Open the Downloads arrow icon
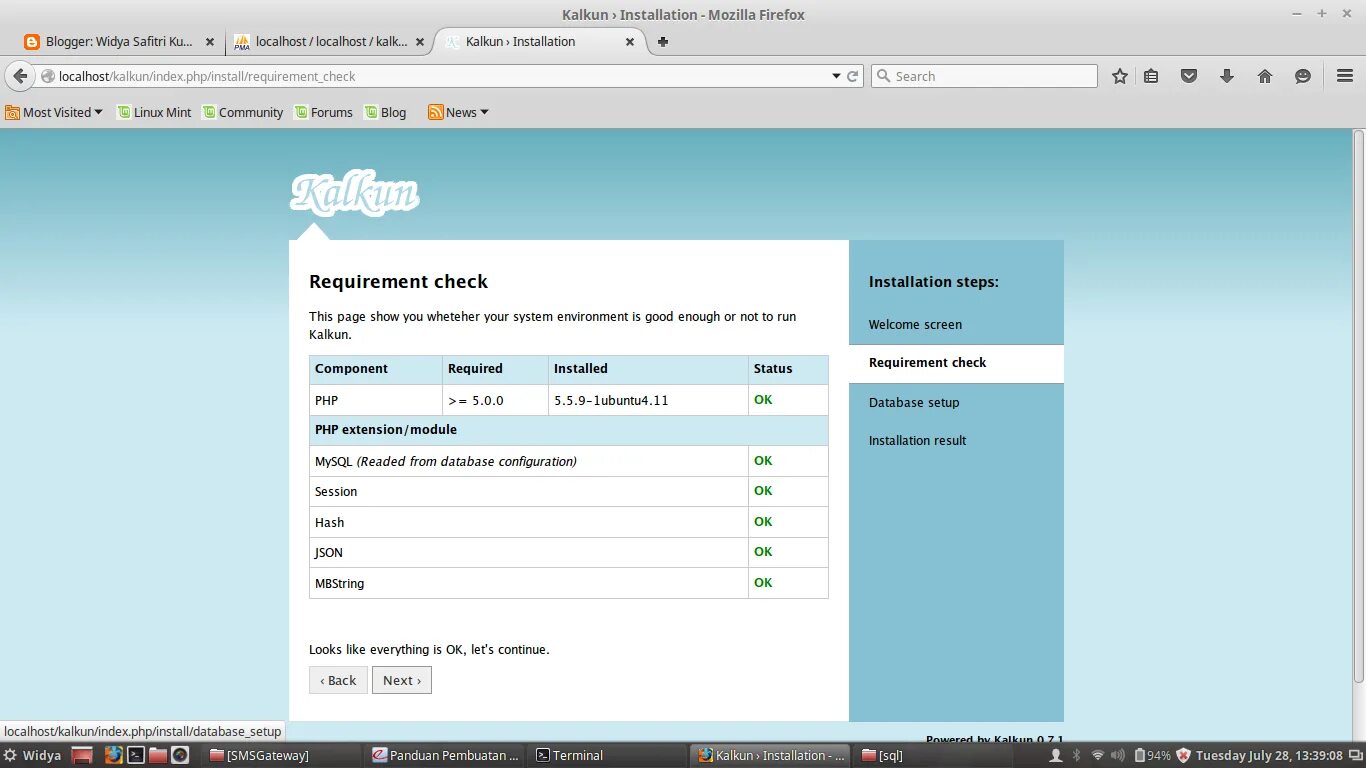This screenshot has height=768, width=1366. (x=1227, y=76)
